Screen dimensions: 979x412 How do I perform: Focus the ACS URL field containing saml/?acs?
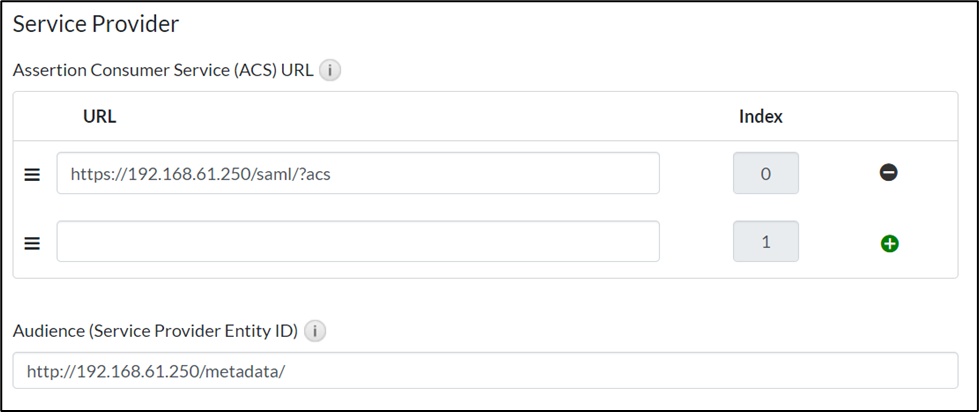(357, 173)
